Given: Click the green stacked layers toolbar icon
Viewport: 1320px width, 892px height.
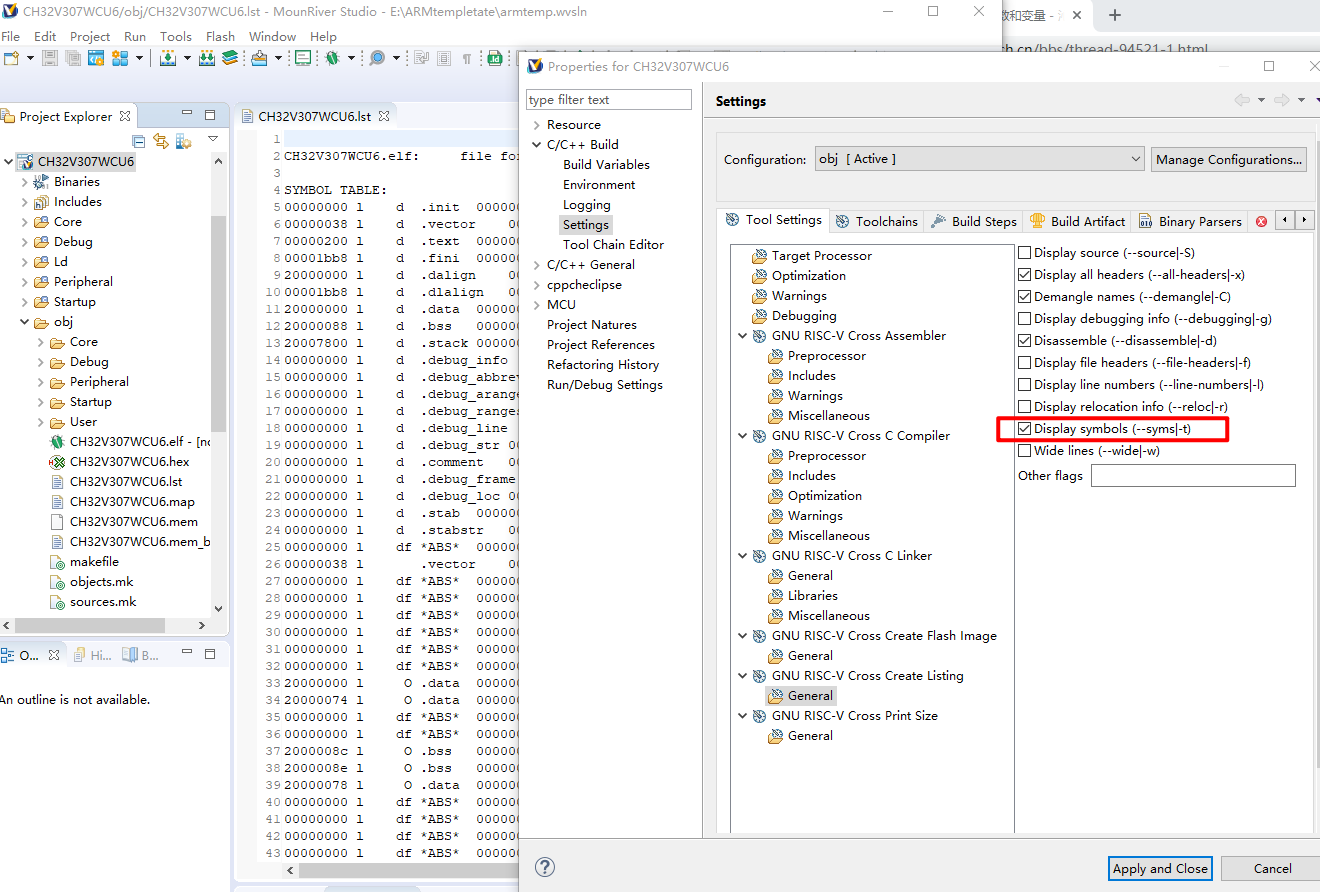Looking at the screenshot, I should tap(230, 58).
